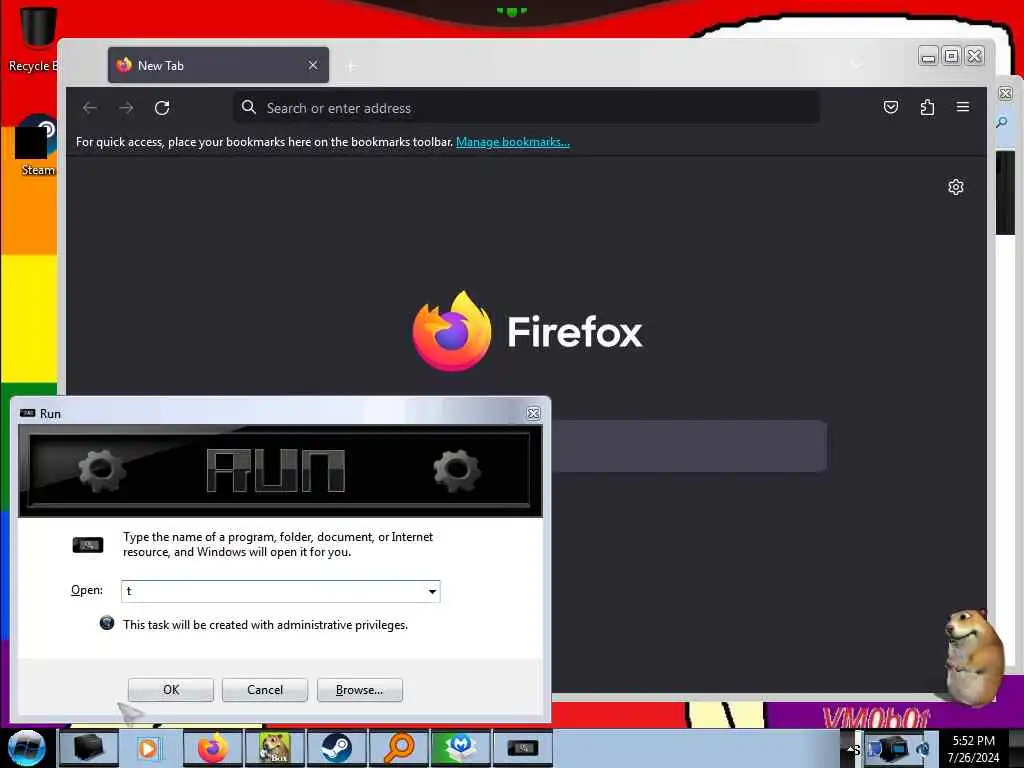This screenshot has height=768, width=1024.
Task: Click Browse... in the Run dialog
Action: [360, 690]
